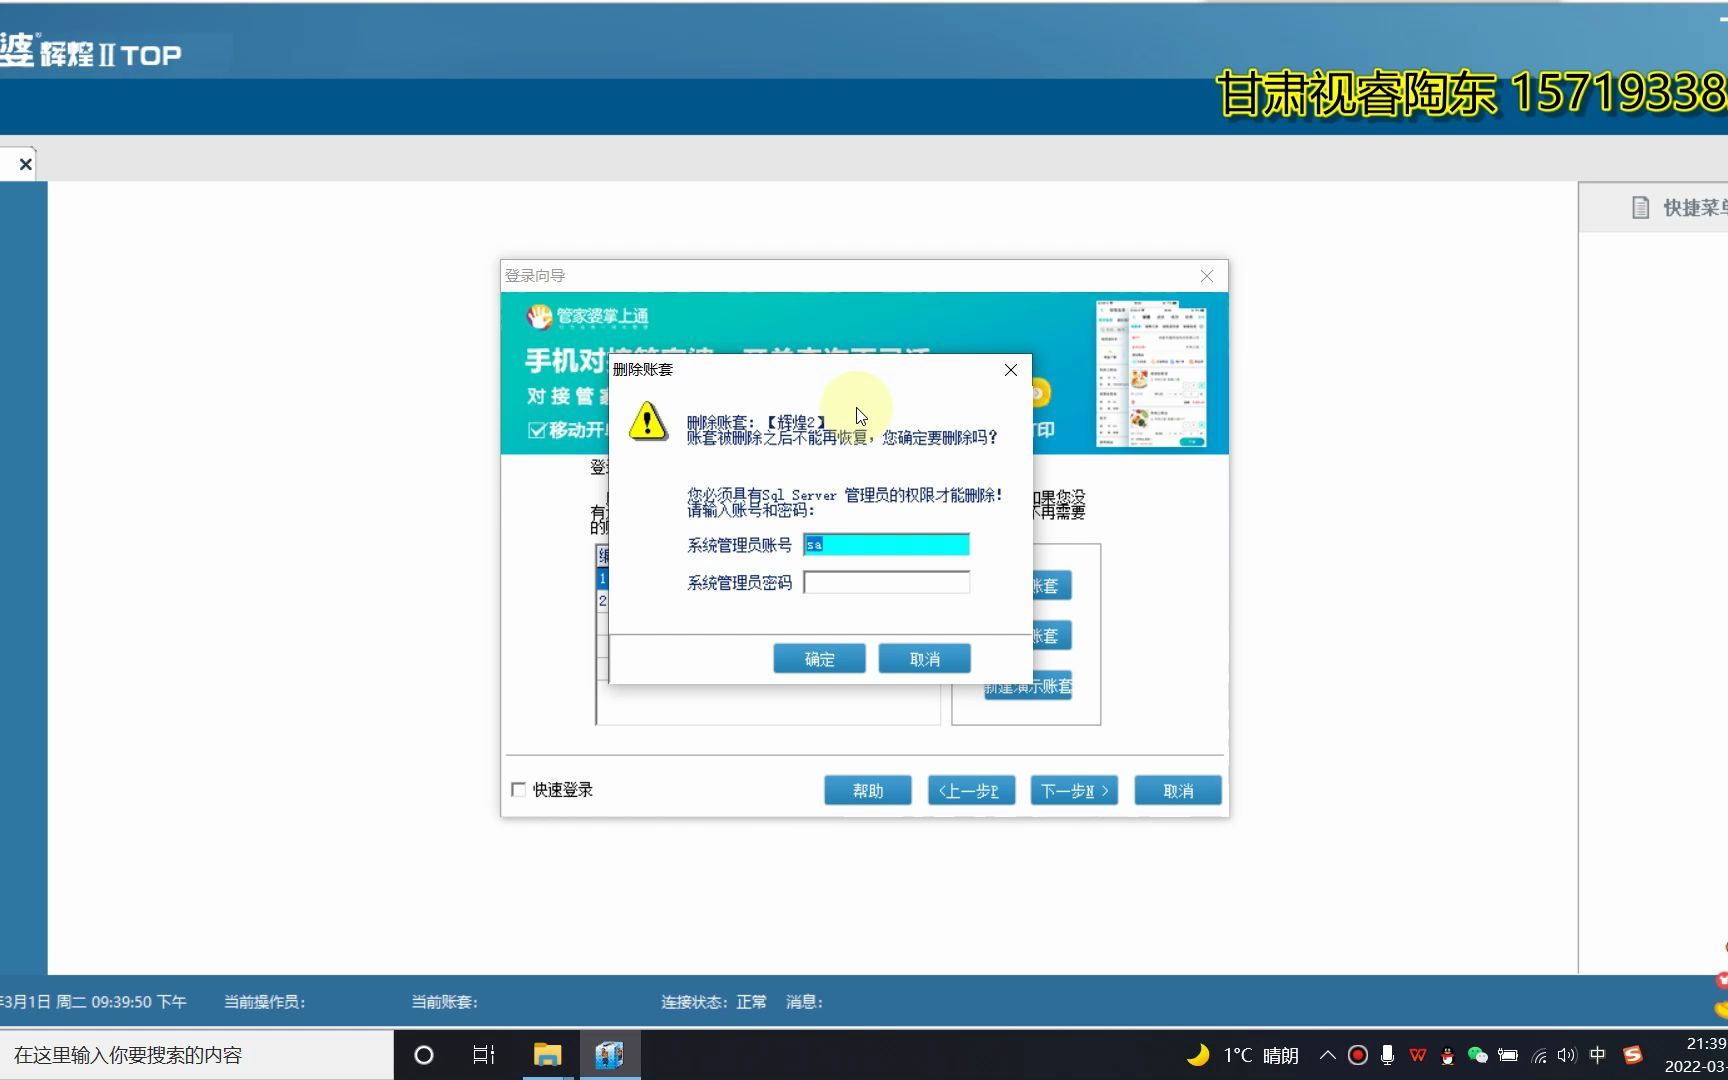
Task: Focus the 系统管理员密码 password field
Action: click(x=886, y=582)
